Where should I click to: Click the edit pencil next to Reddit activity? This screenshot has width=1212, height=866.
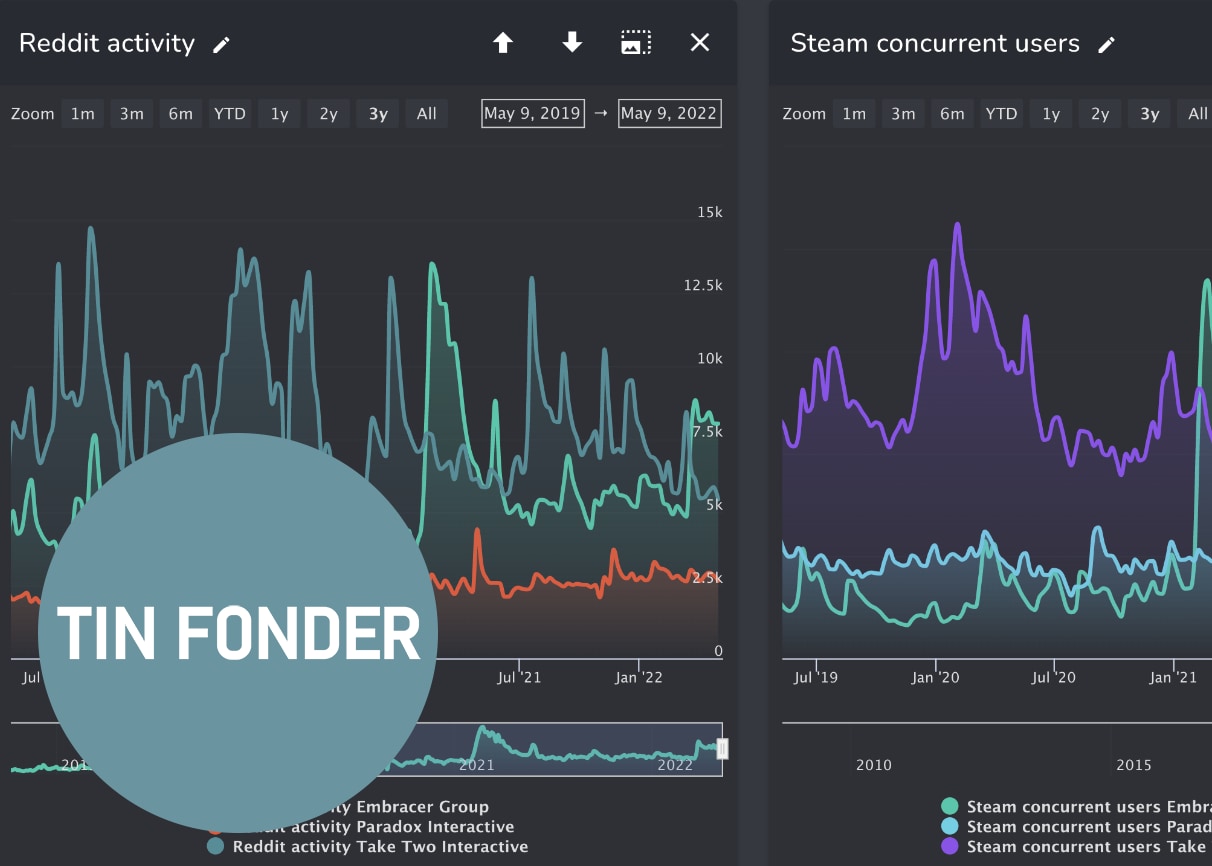coord(221,44)
